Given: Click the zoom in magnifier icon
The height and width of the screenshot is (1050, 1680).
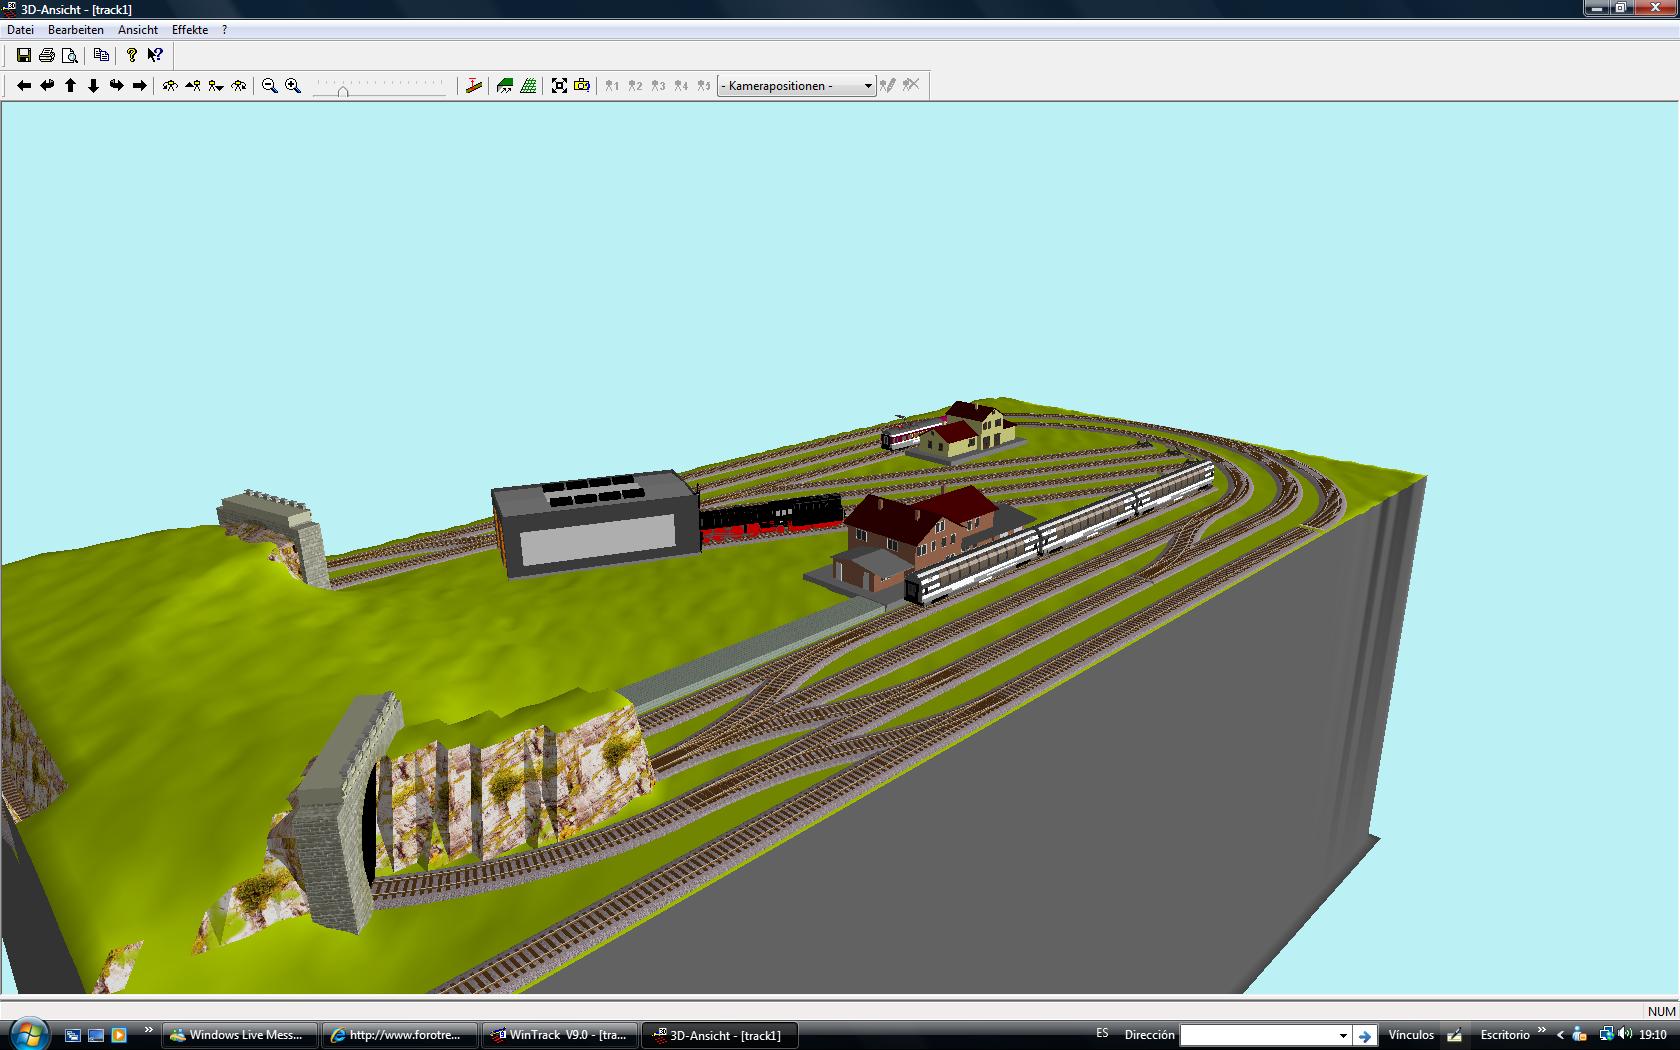Looking at the screenshot, I should tap(292, 86).
